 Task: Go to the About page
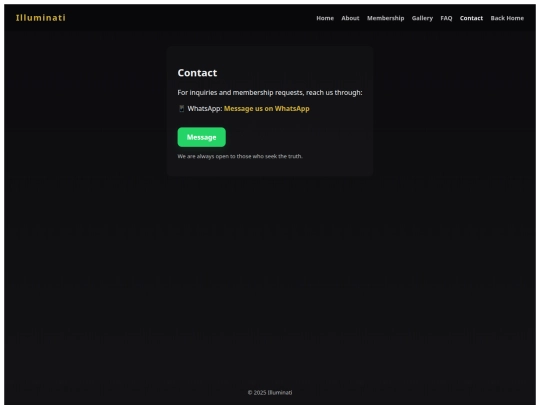click(350, 18)
